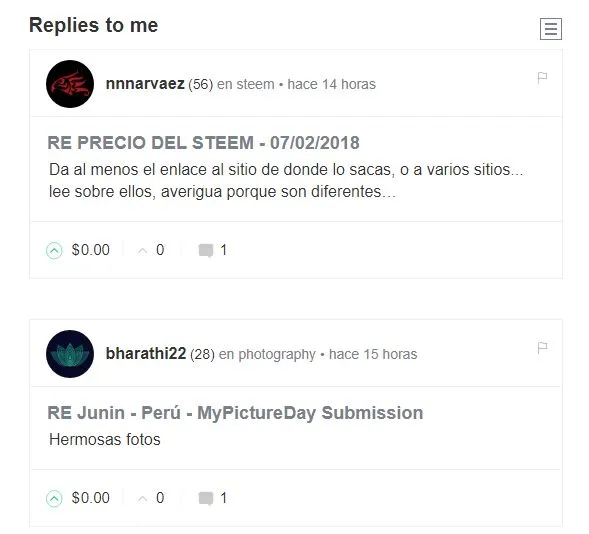Open payout details $0.00 on bharathi22 reply
Screen dimensions: 589x534
click(x=91, y=498)
